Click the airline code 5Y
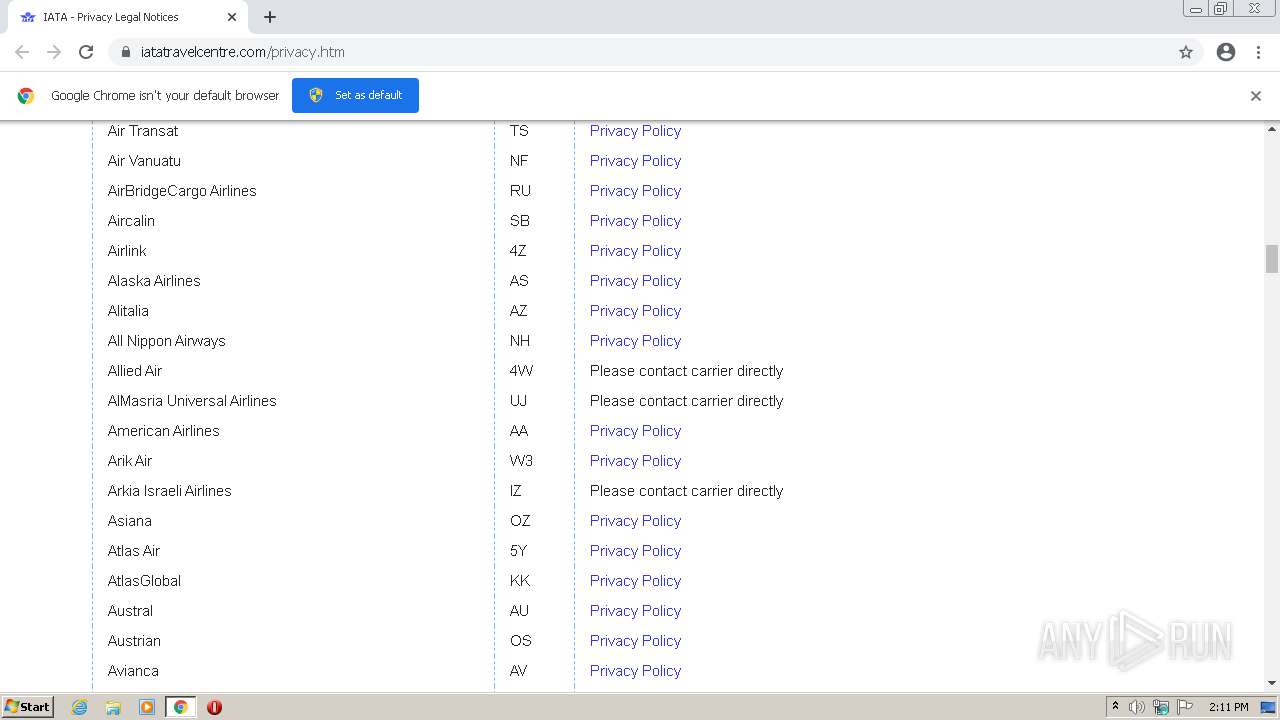This screenshot has width=1280, height=720. tap(519, 551)
